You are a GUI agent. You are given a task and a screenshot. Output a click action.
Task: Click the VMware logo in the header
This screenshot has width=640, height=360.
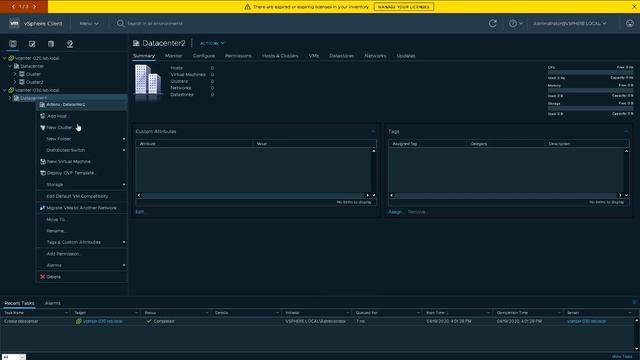[14, 23]
